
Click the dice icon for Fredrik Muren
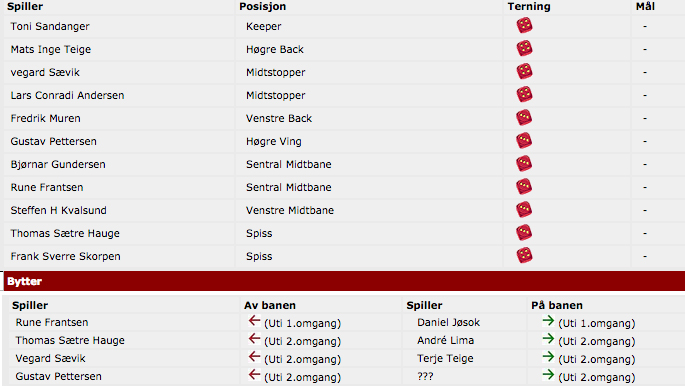pos(524,117)
